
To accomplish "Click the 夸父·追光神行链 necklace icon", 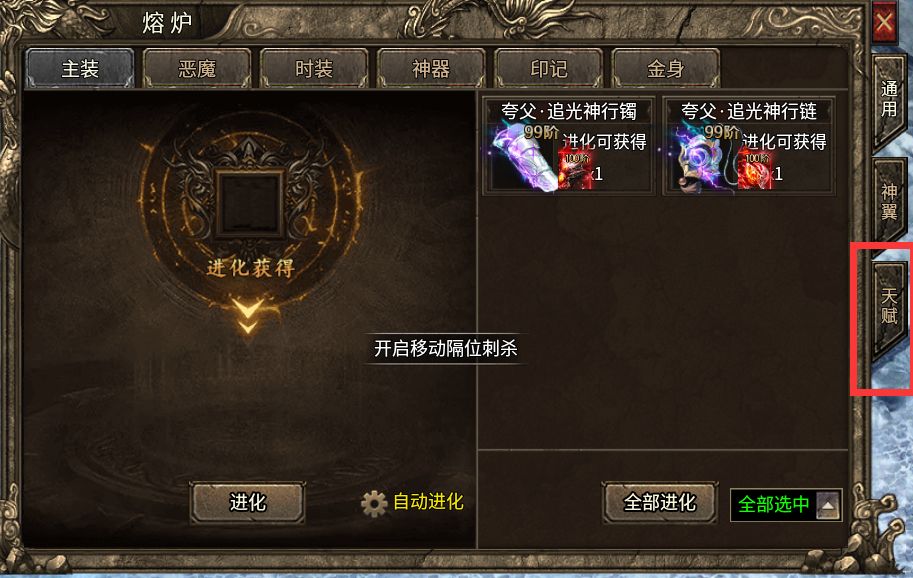I will pos(703,157).
